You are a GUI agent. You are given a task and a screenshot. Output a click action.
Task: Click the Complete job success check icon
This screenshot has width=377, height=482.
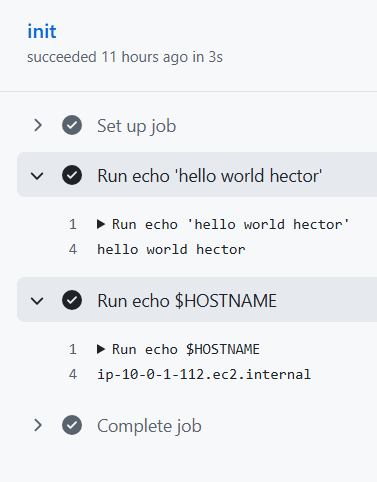pyautogui.click(x=72, y=425)
